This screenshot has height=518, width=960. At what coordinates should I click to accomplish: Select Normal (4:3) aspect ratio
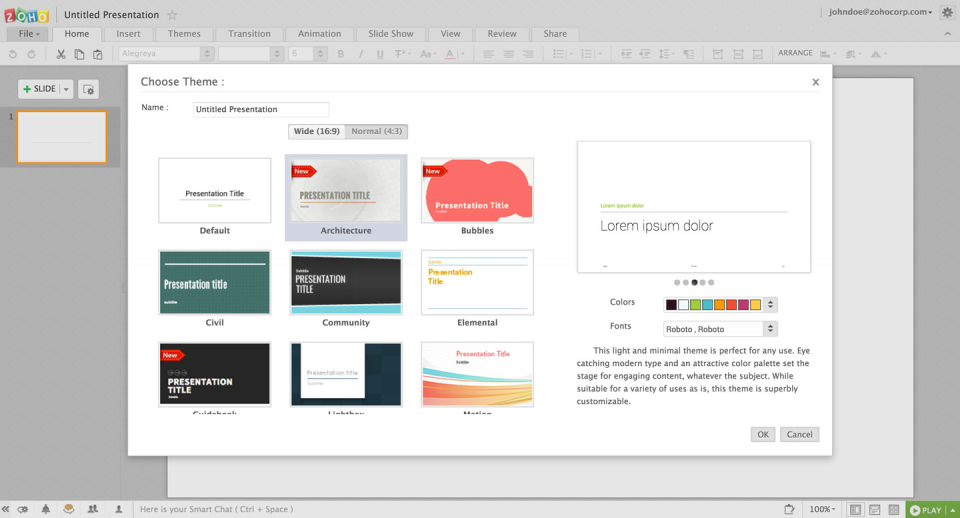(x=377, y=131)
